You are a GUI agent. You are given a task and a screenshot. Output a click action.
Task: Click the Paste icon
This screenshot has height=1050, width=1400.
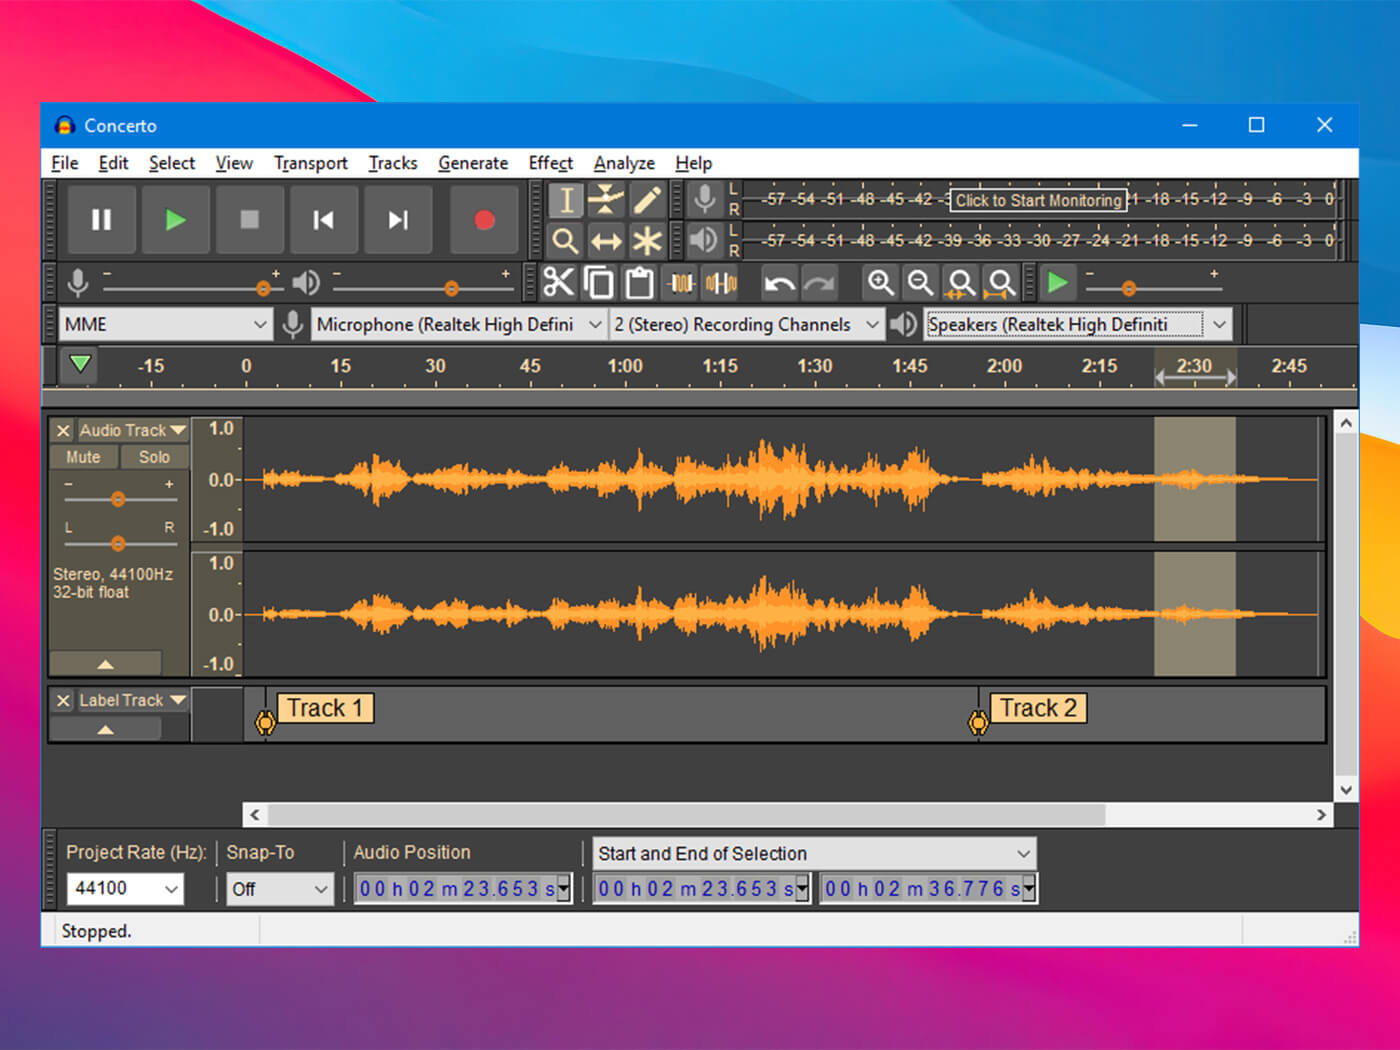coord(639,282)
